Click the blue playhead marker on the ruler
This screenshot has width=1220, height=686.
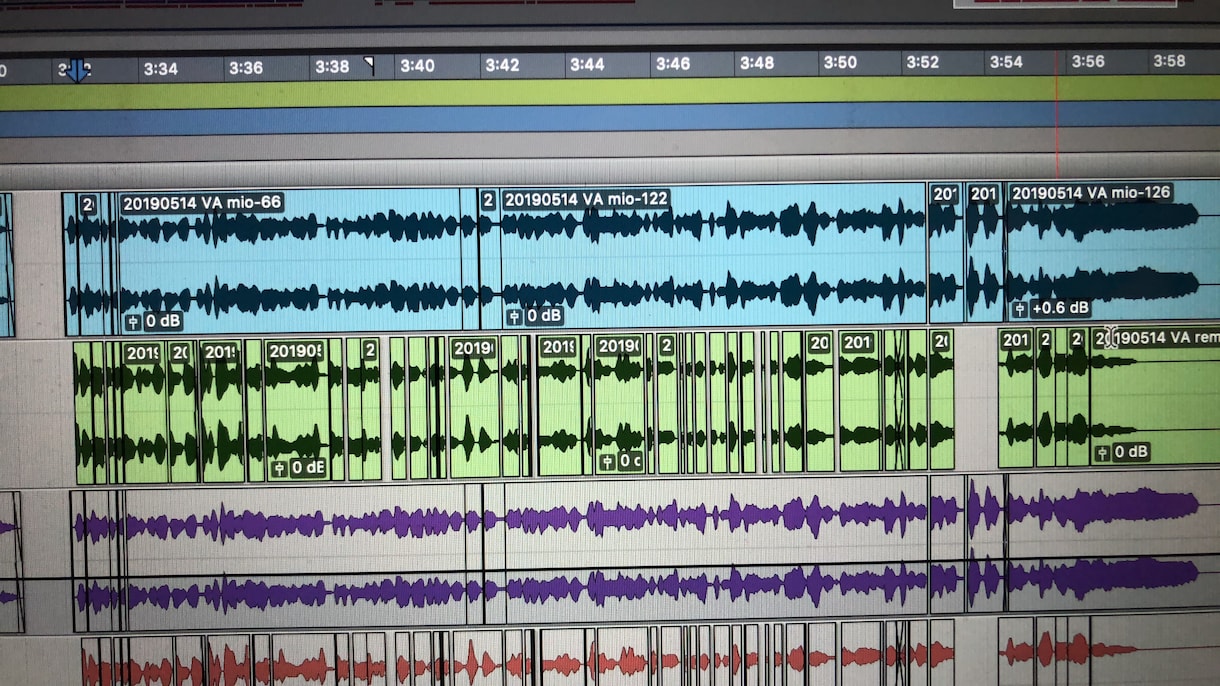coord(76,70)
